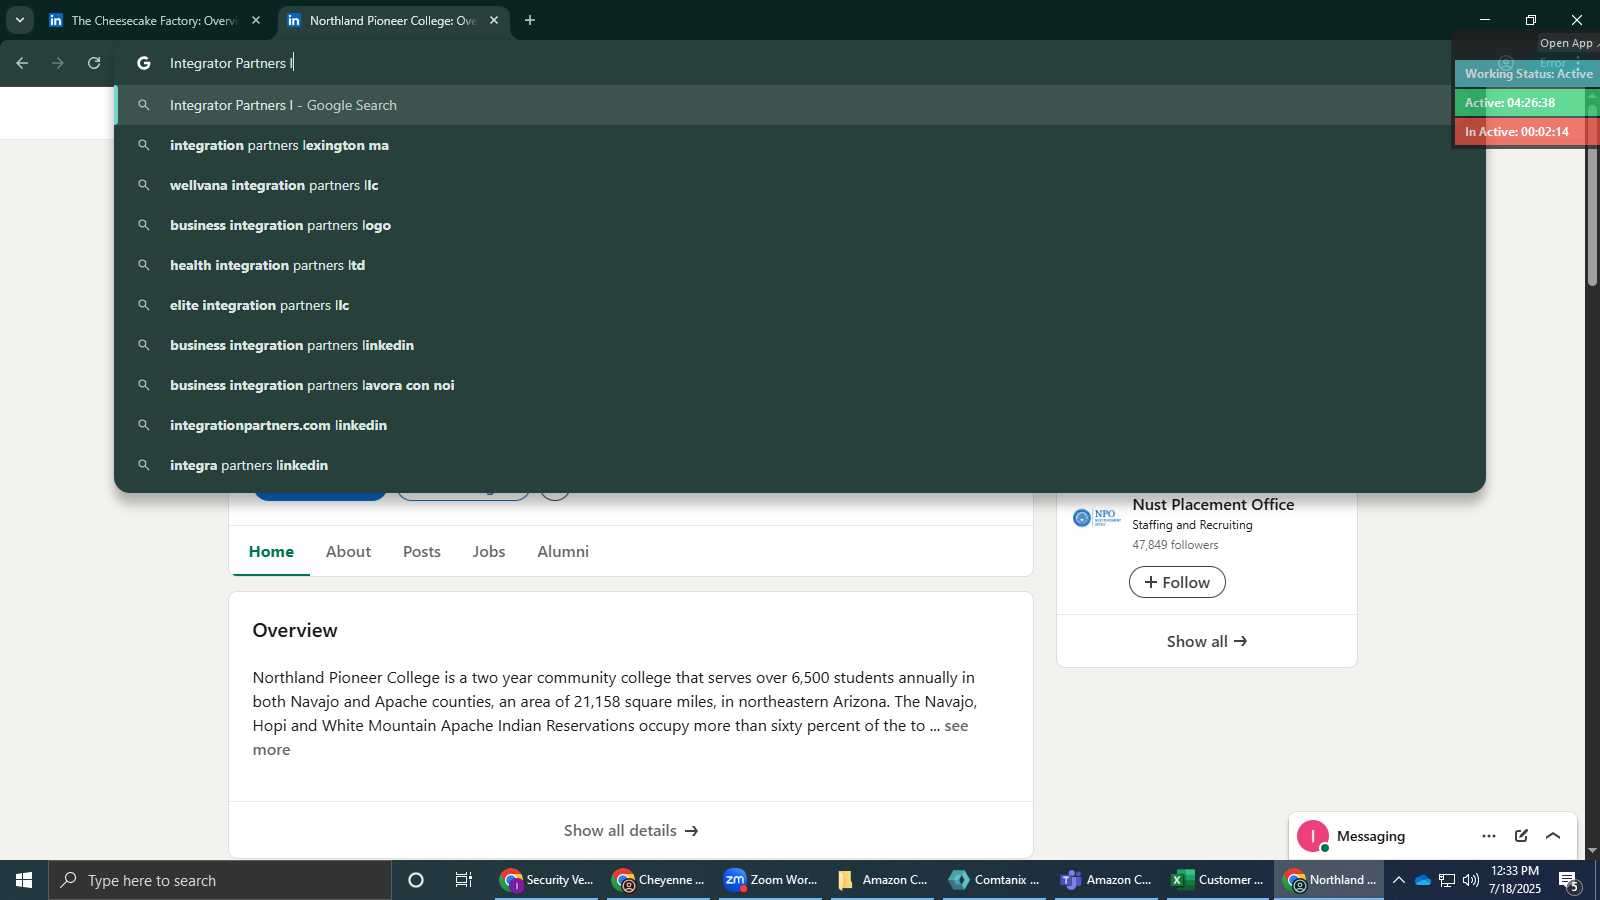
Task: Choose 'wellvana integration partners llc' suggestion
Action: 800,185
